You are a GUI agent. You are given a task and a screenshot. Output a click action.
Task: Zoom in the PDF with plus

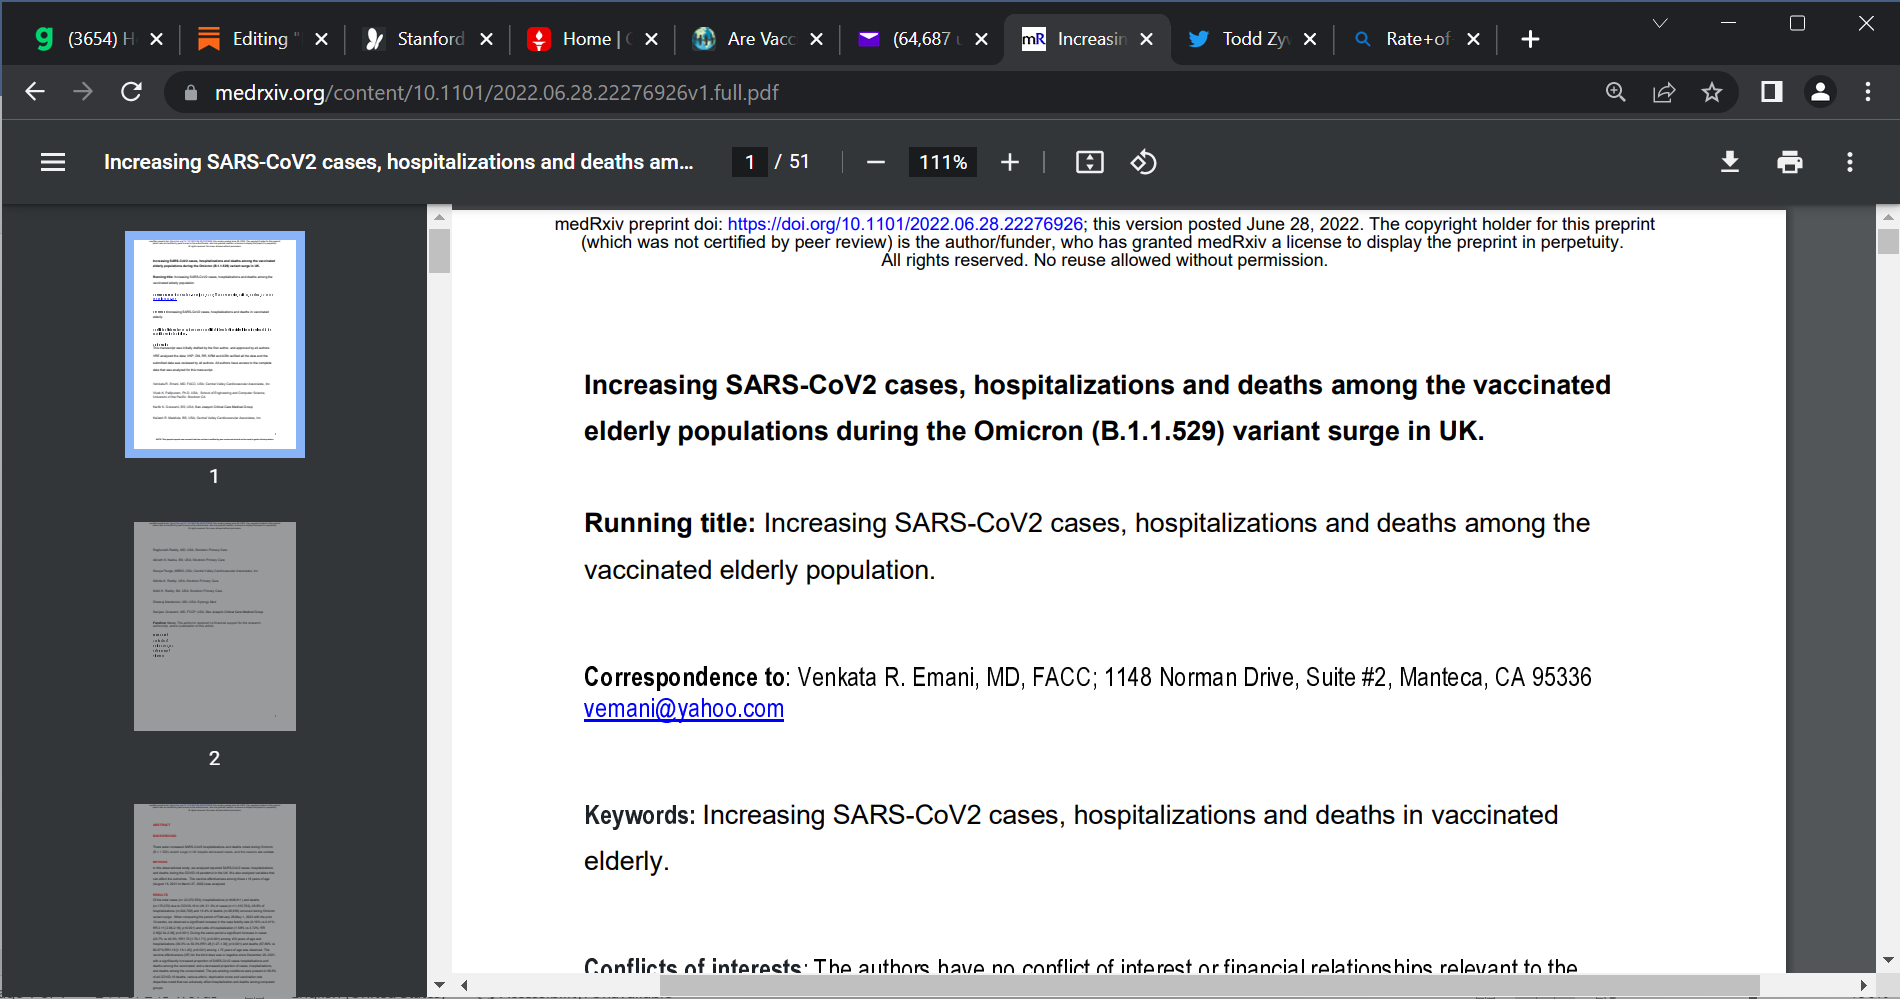point(1010,162)
